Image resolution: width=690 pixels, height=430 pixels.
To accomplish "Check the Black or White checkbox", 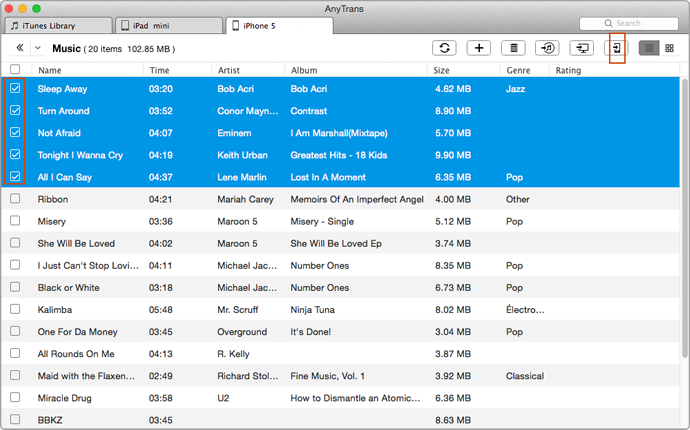I will pyautogui.click(x=15, y=287).
